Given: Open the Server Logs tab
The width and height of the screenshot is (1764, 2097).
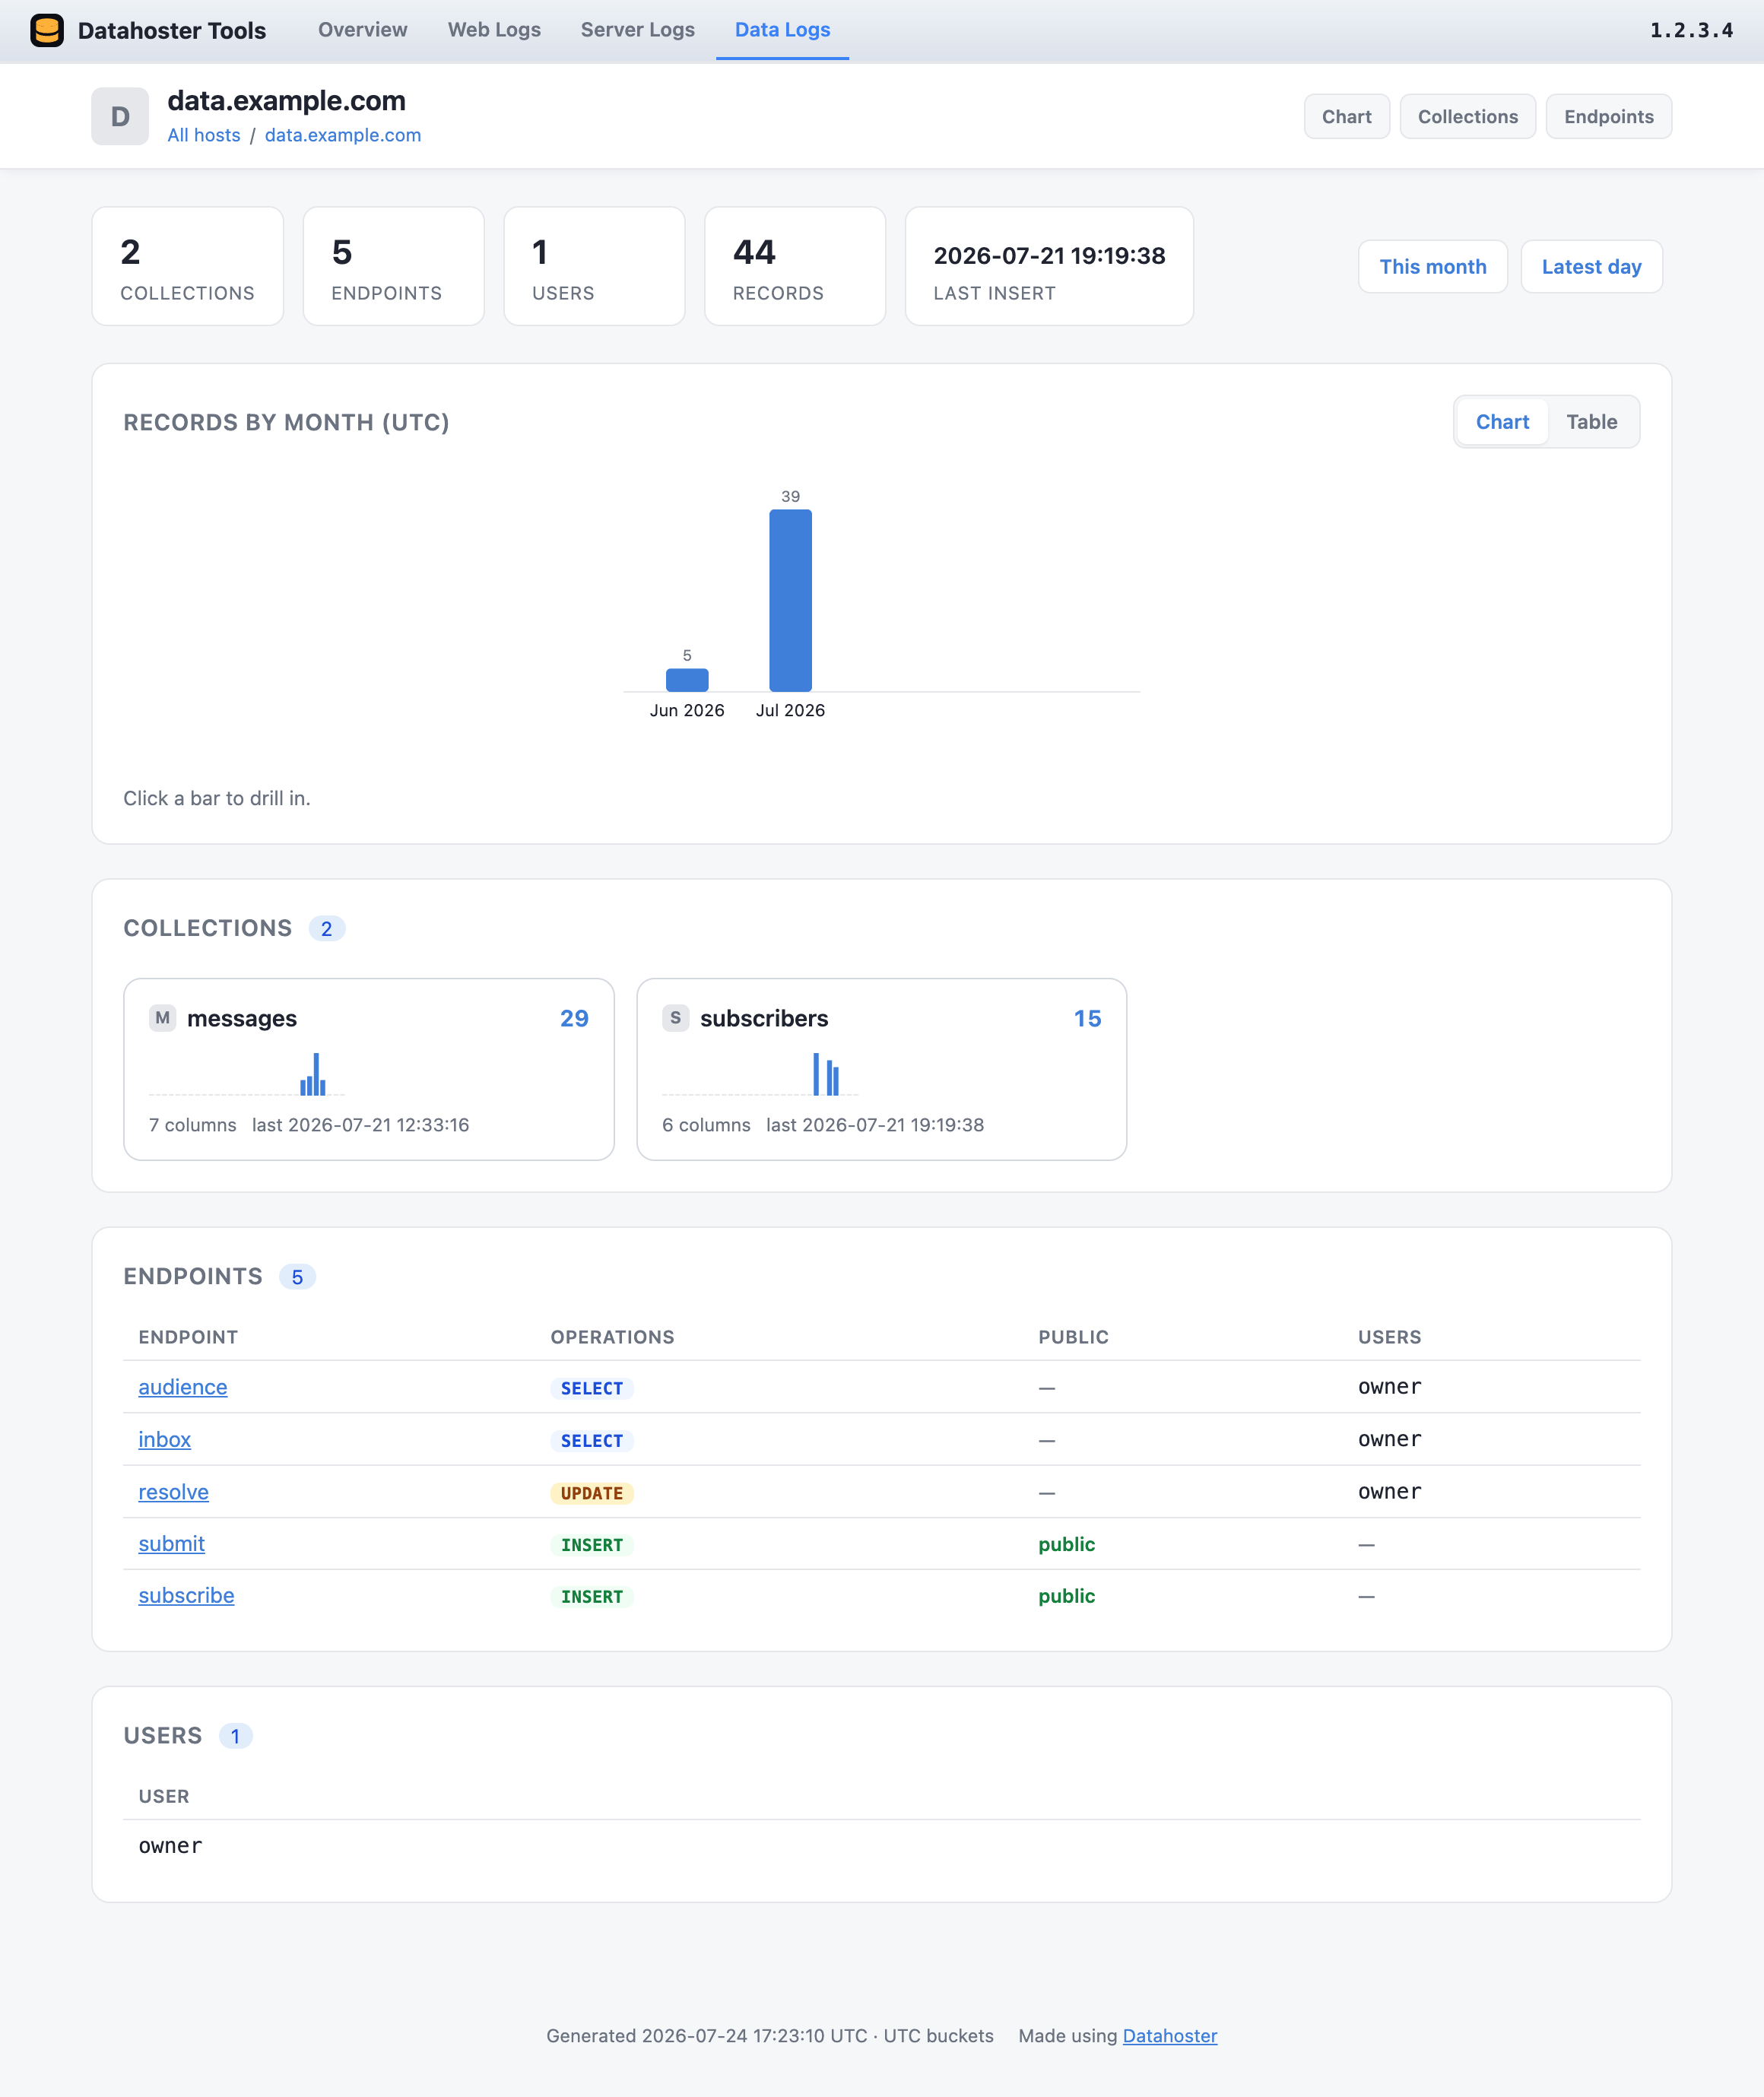Looking at the screenshot, I should [637, 30].
